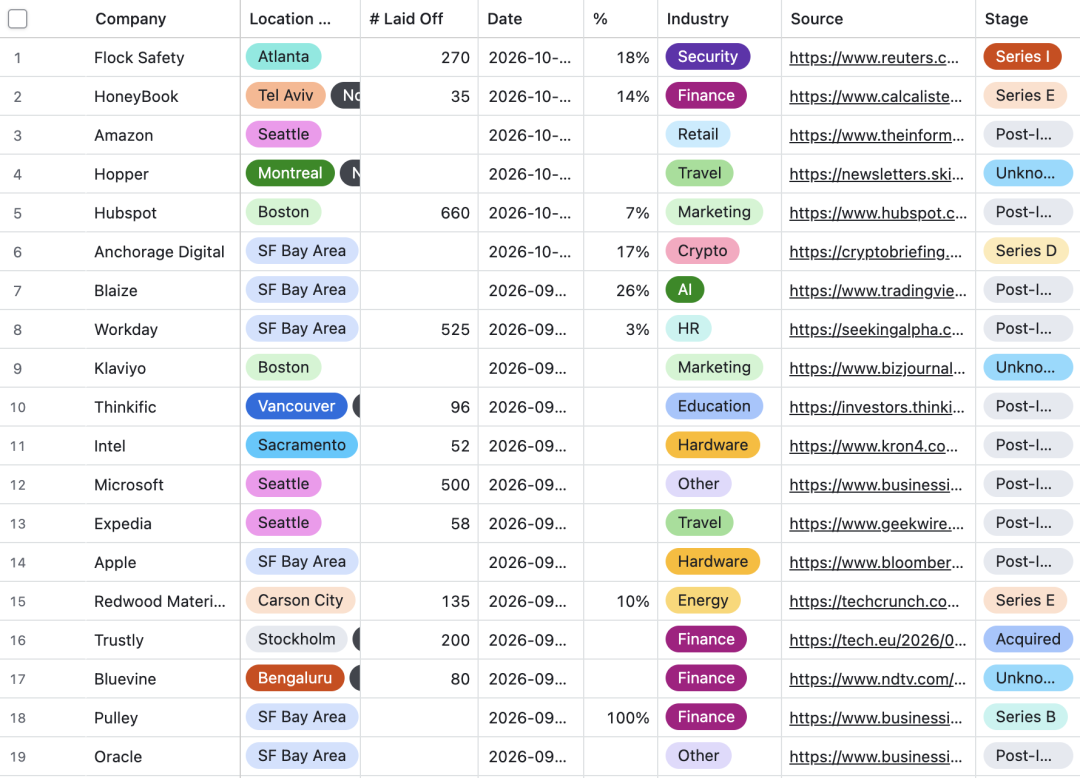Open the kron4 source link for Intel
This screenshot has height=778, width=1080.
[x=873, y=446]
